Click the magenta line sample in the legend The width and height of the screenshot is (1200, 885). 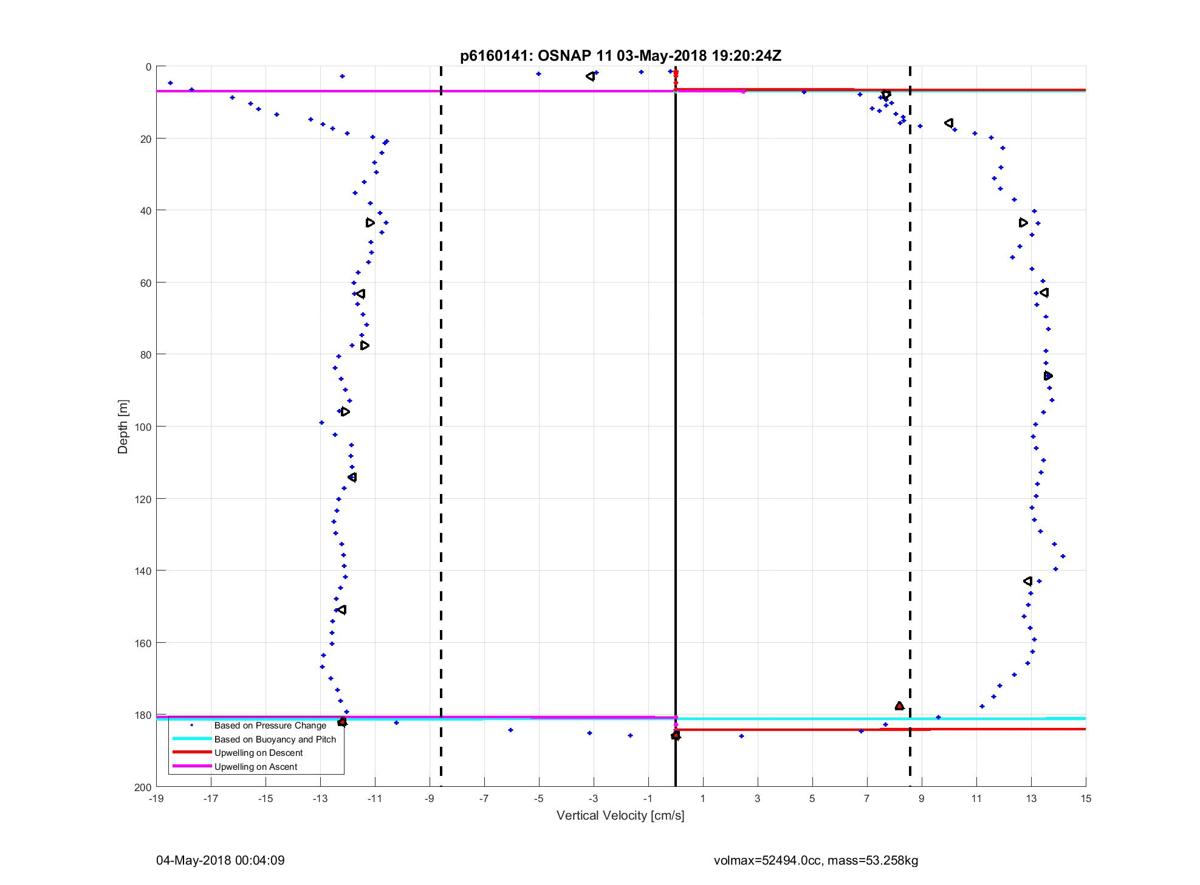tap(191, 766)
